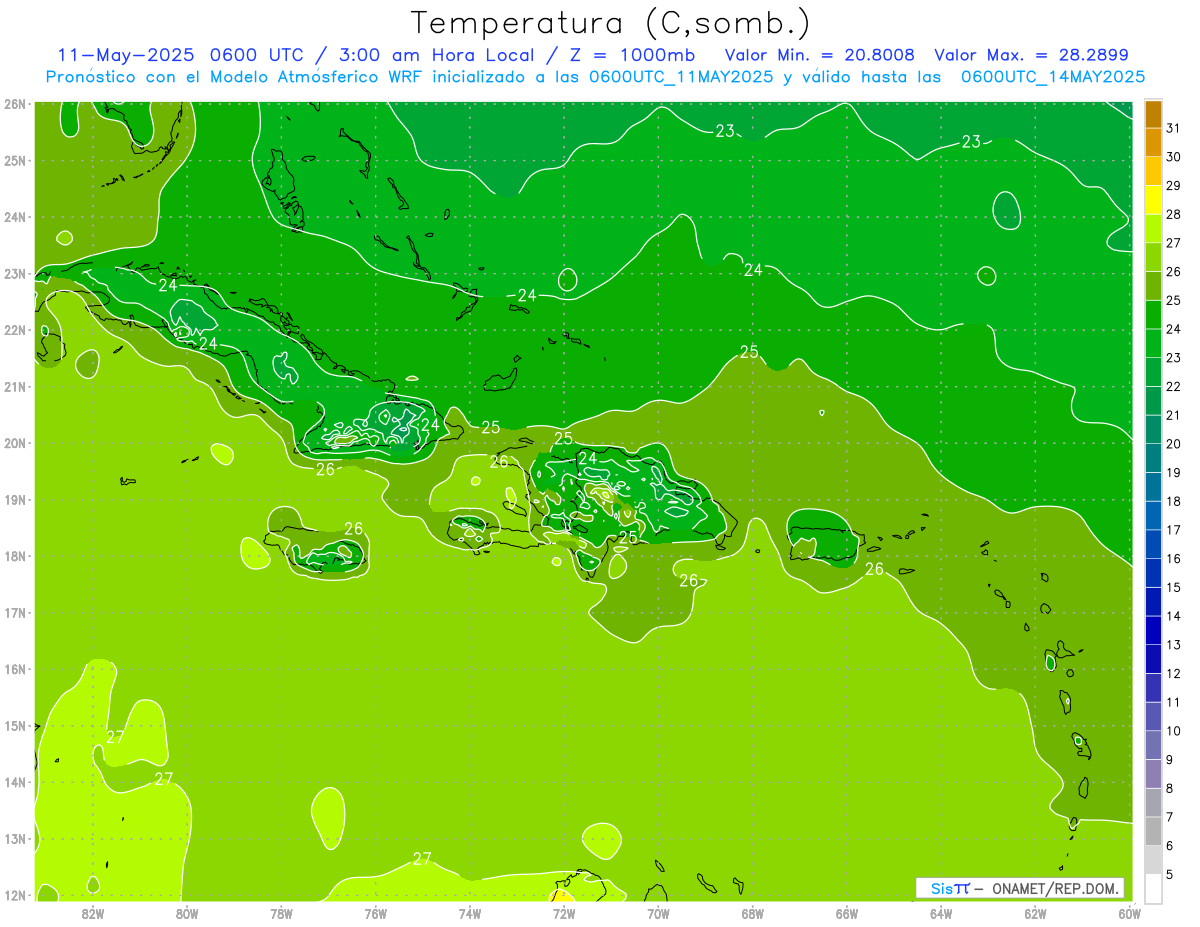1200x927 pixels.
Task: Click the 70W longitude axis label
Action: [658, 913]
